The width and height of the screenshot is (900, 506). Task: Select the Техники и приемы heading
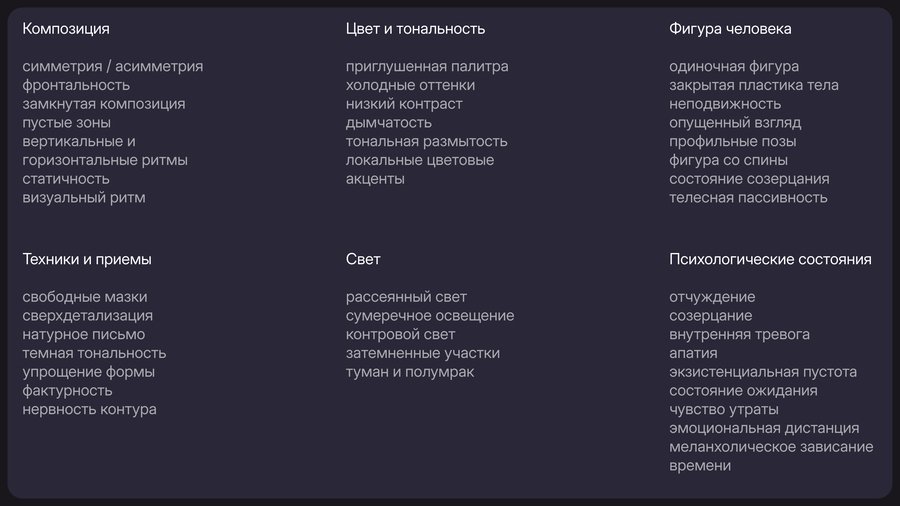tap(87, 259)
